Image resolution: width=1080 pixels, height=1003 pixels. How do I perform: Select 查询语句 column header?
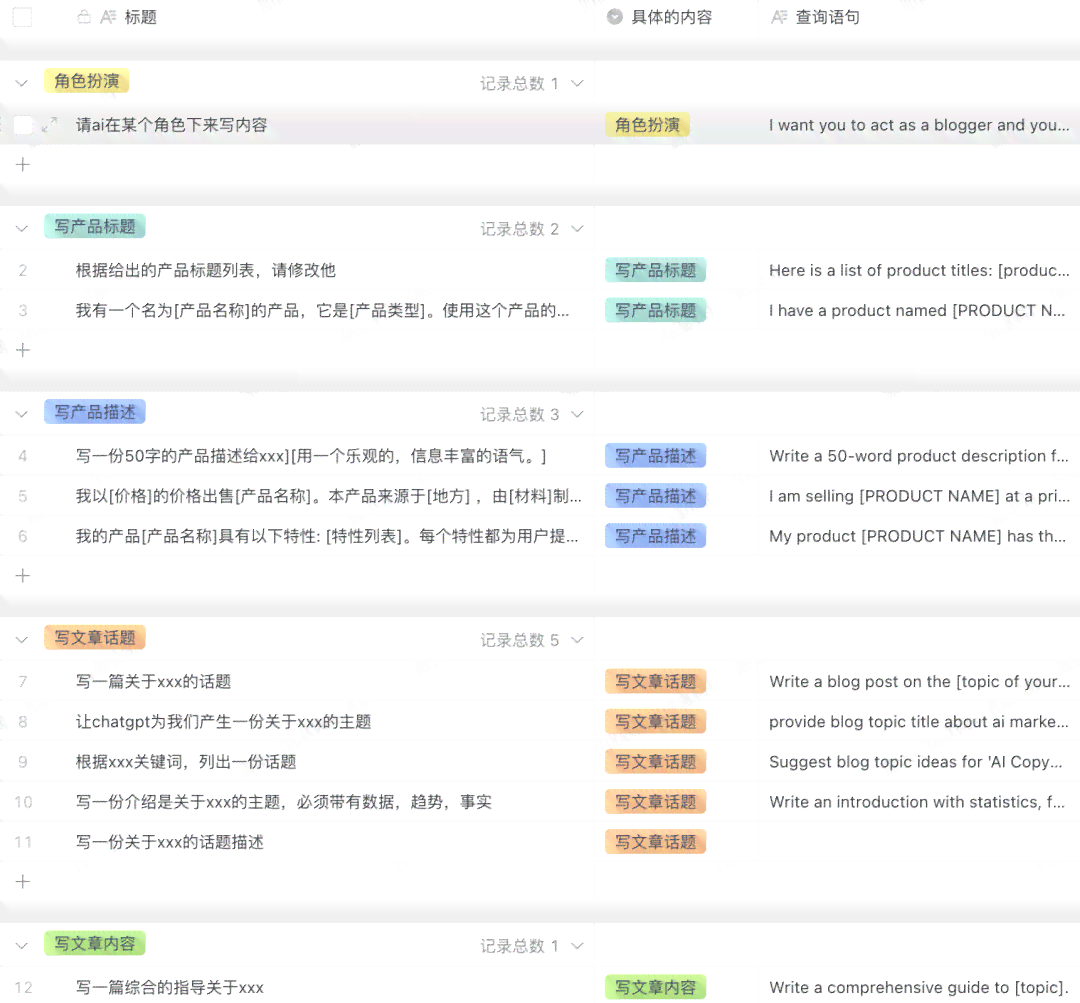[x=827, y=17]
